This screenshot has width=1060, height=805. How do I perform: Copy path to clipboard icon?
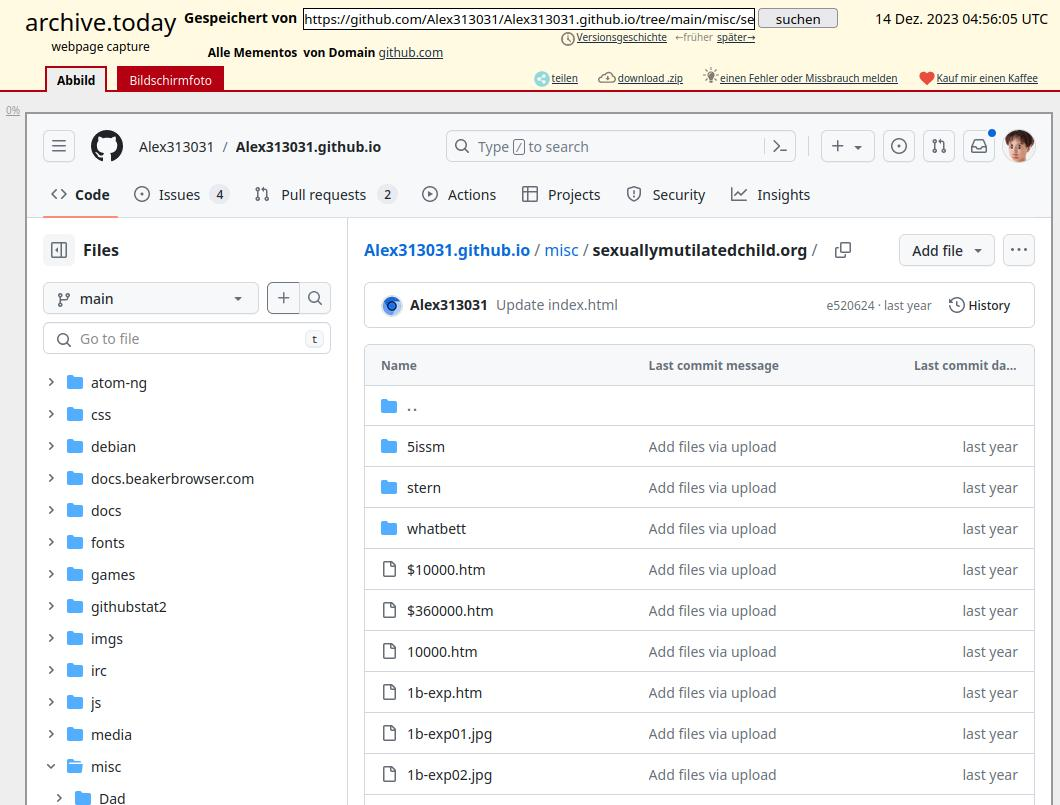pos(842,250)
